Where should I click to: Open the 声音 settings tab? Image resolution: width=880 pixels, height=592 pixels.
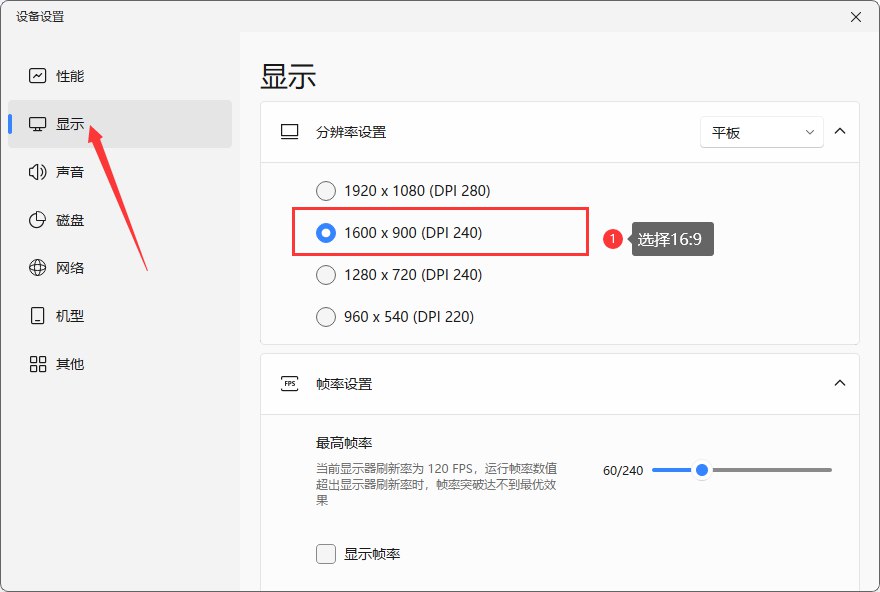click(70, 172)
